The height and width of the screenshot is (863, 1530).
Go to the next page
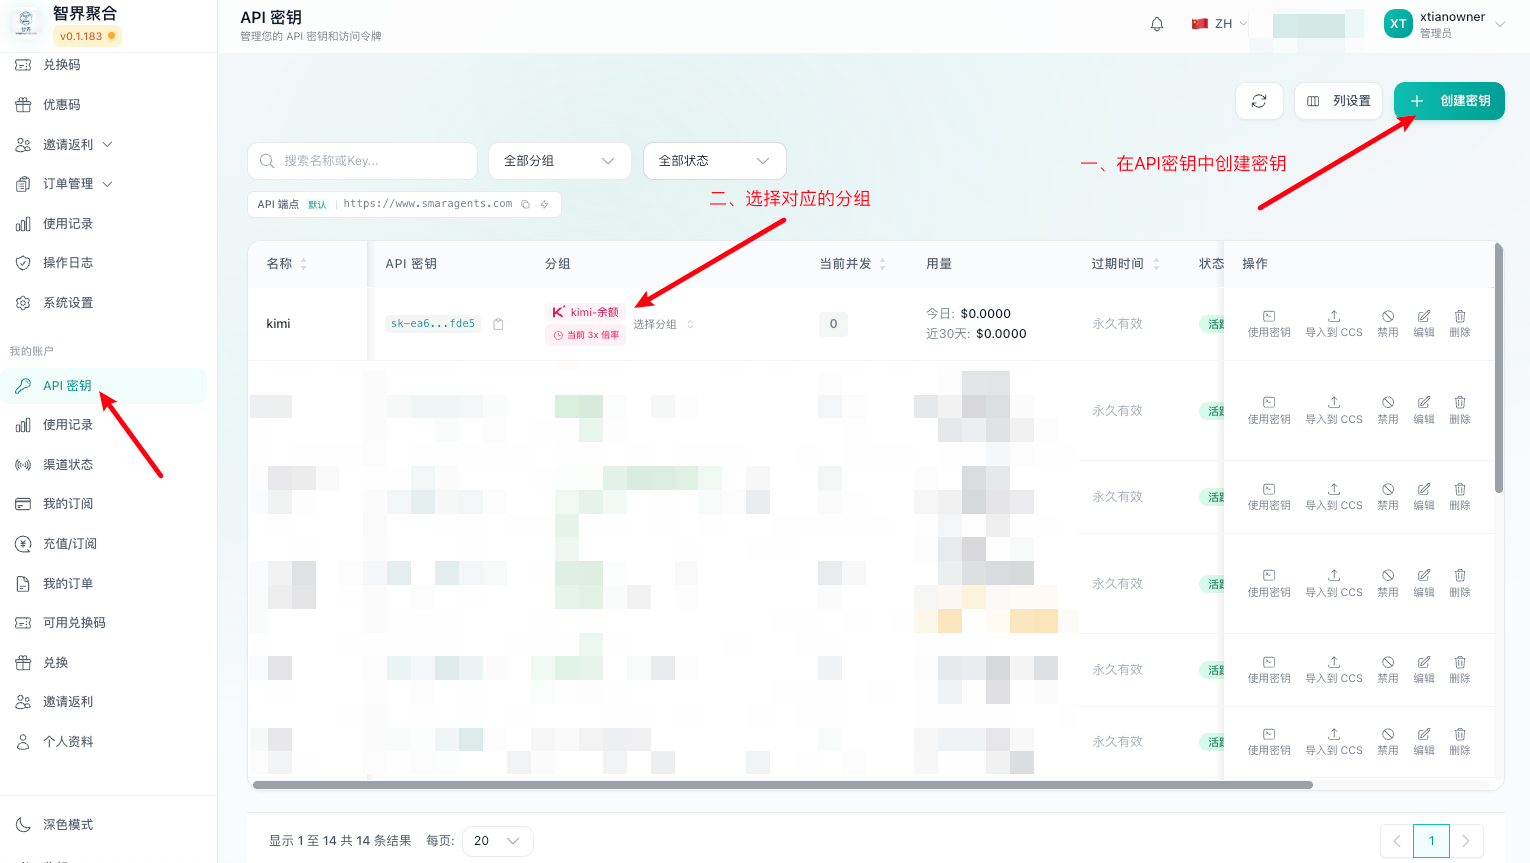click(1466, 841)
